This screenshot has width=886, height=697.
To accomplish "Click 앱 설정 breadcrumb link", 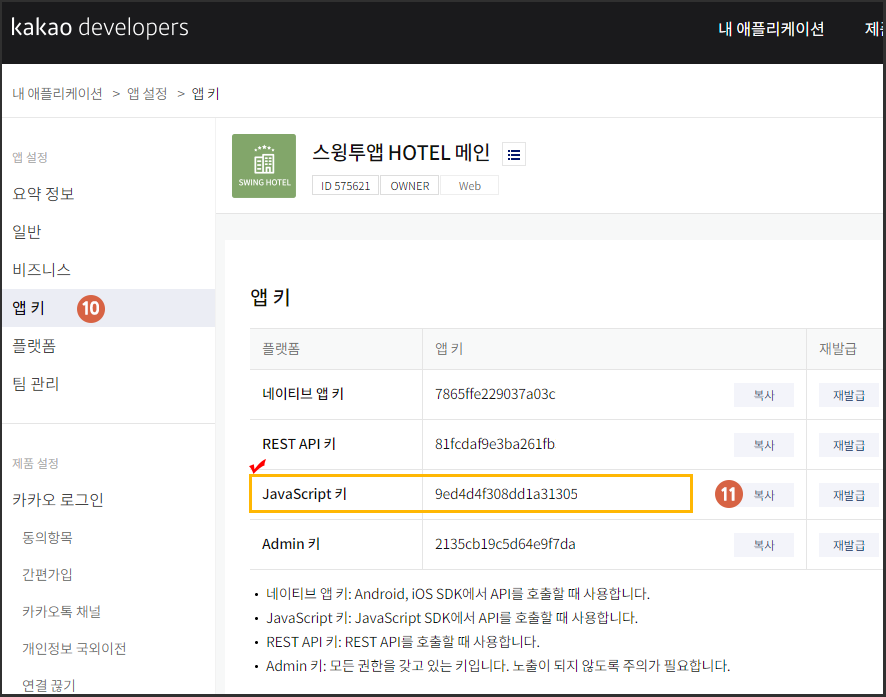I will tap(147, 94).
